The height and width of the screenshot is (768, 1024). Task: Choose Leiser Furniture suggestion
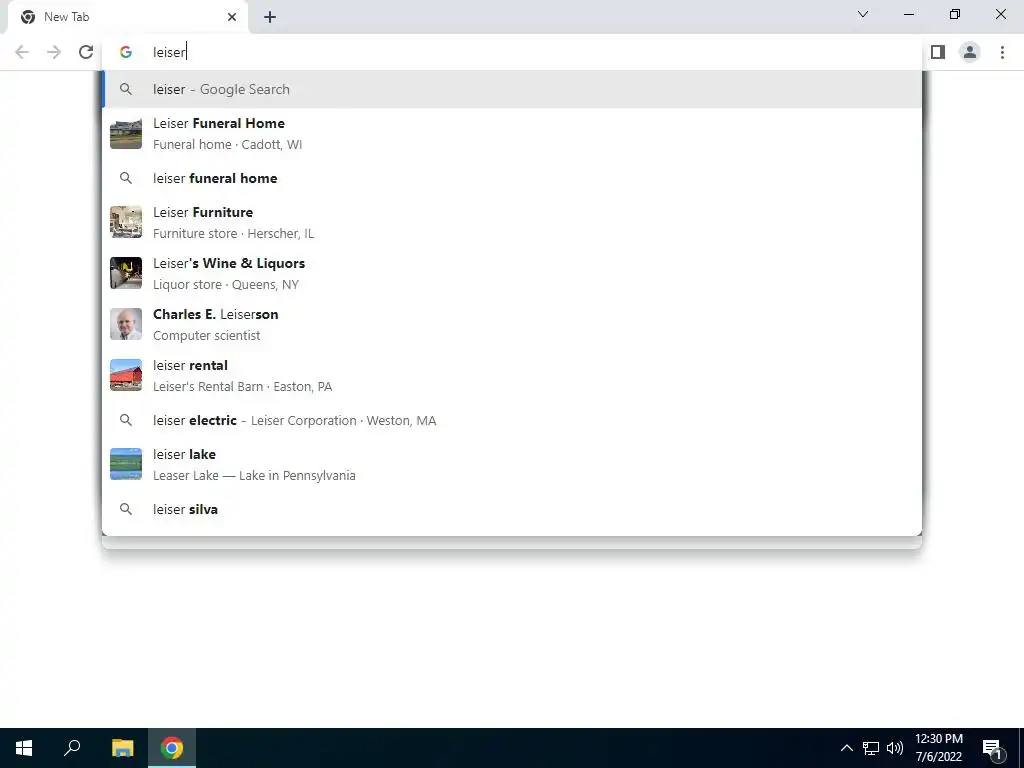(512, 223)
